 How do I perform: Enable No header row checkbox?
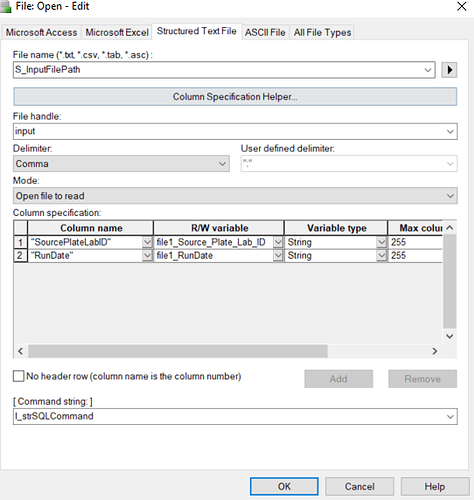[x=19, y=376]
